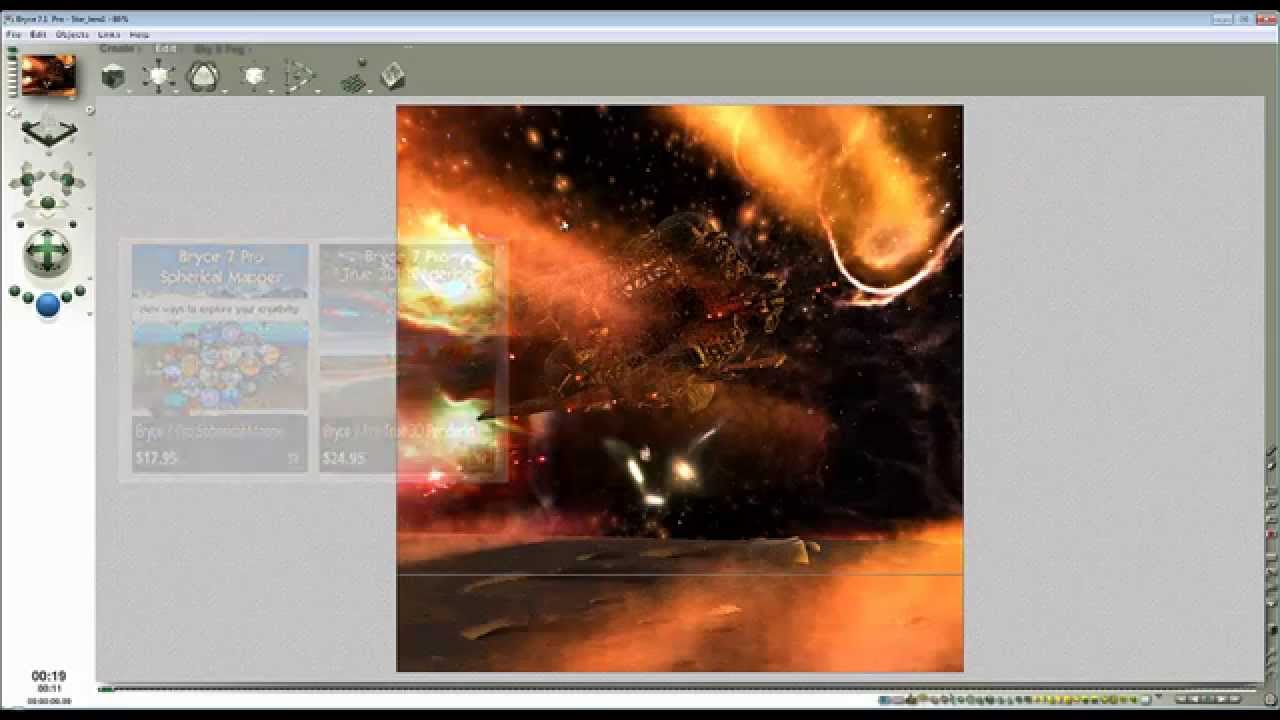Select the Resize tool icon
The height and width of the screenshot is (720, 1280).
point(158,76)
